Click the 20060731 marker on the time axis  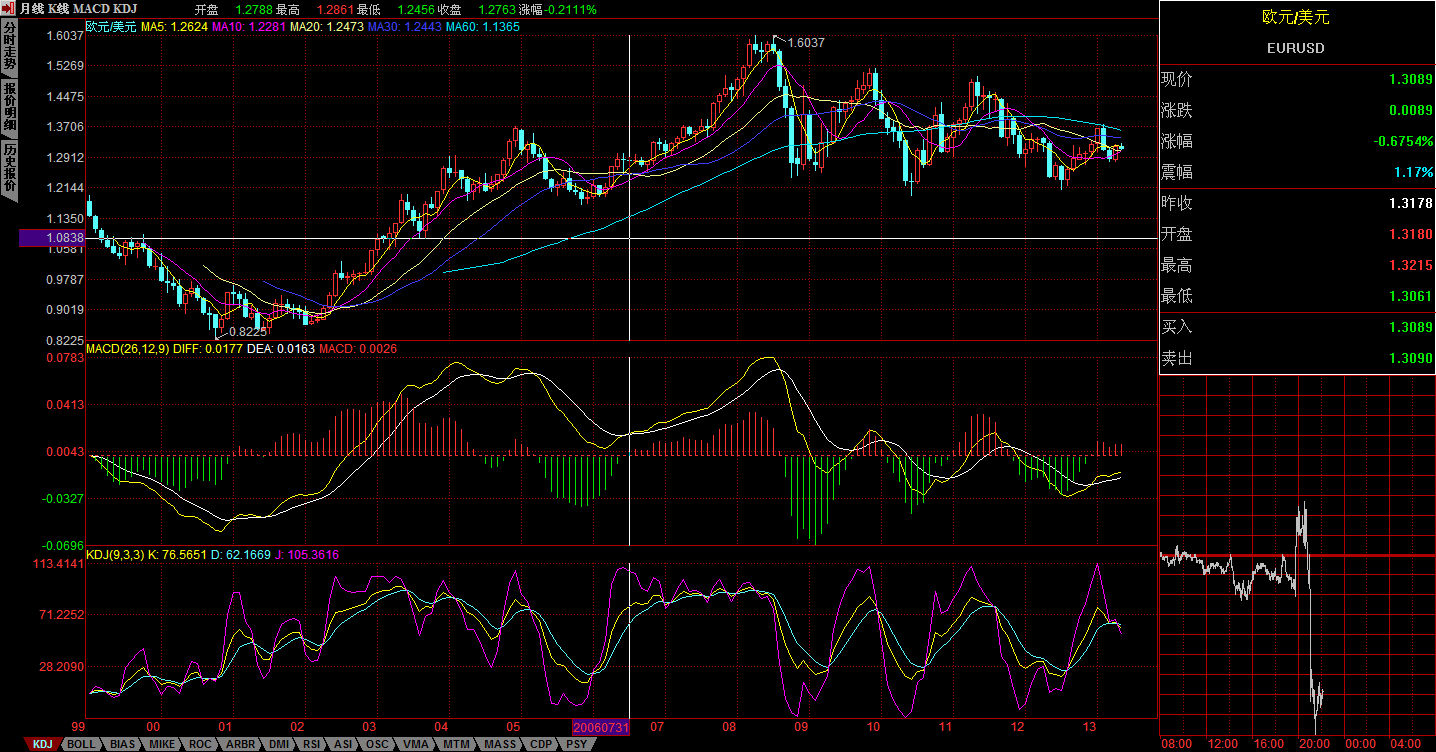pos(600,727)
